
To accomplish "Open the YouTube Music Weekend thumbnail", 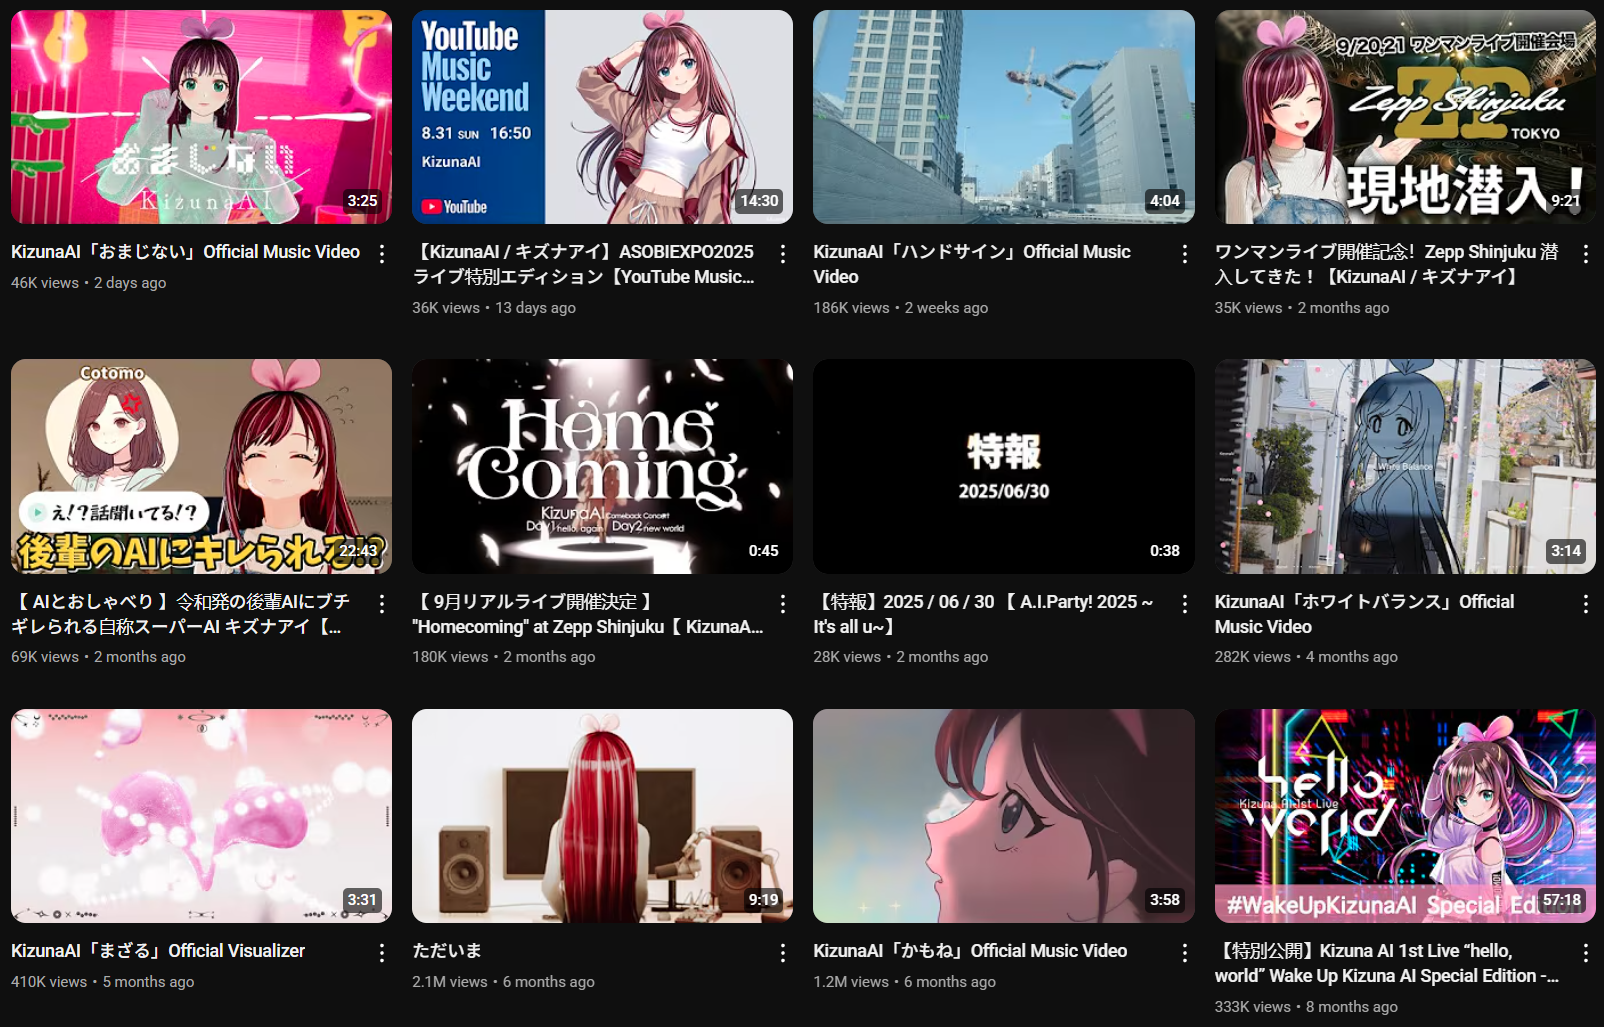I will click(602, 117).
